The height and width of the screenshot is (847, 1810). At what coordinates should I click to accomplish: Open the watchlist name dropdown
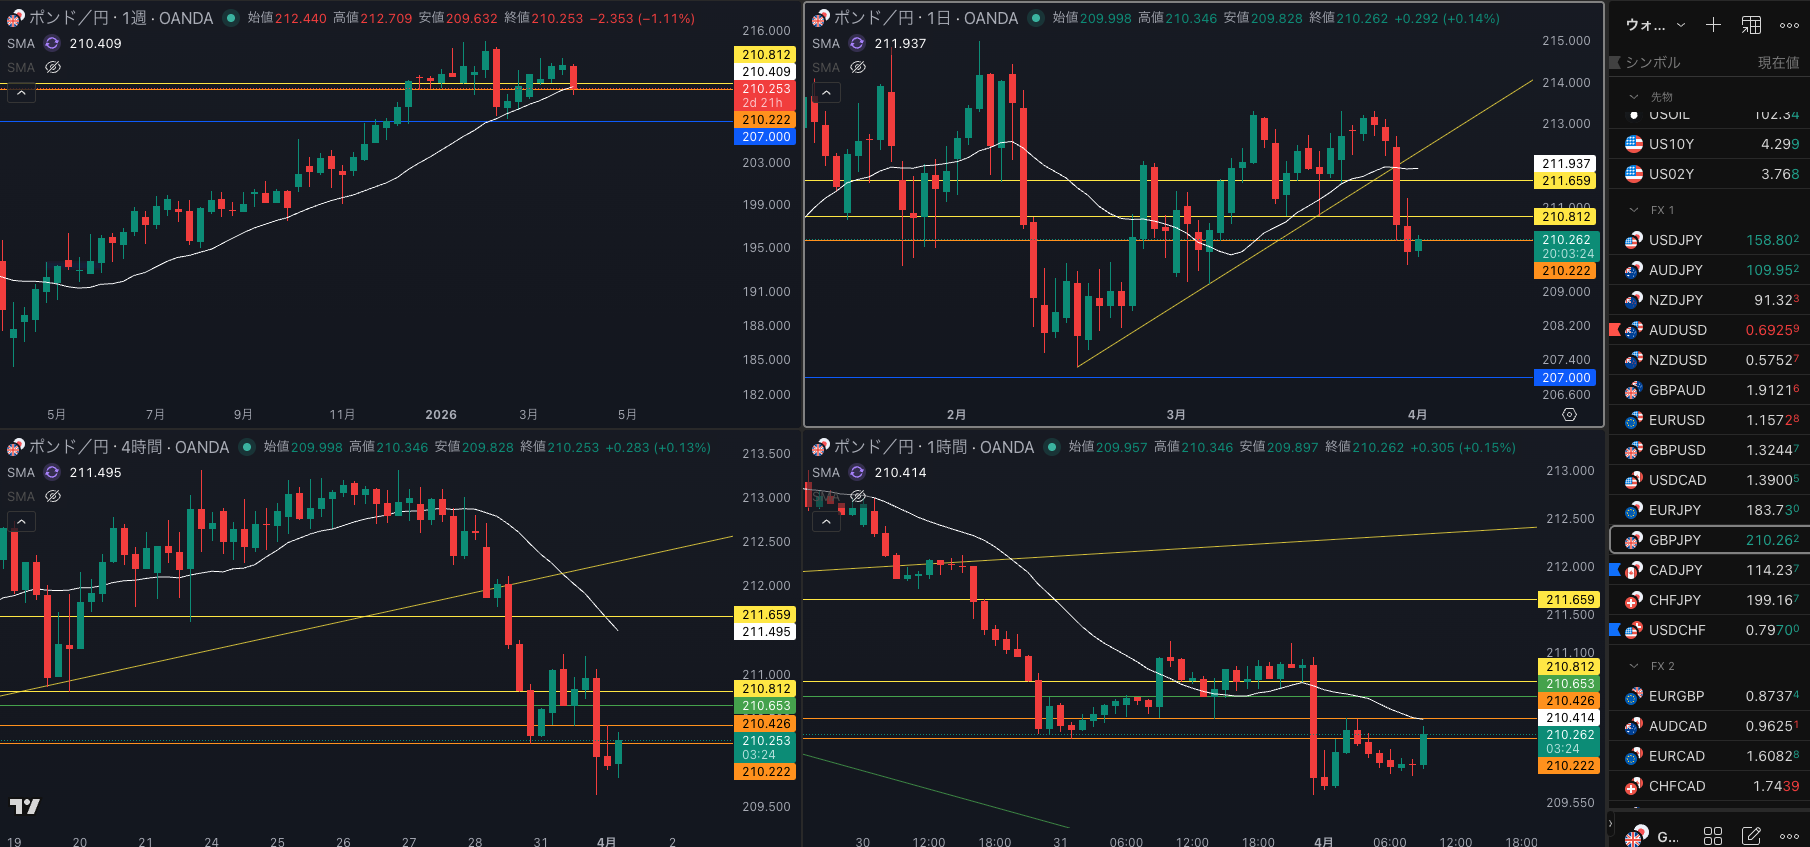(1655, 25)
